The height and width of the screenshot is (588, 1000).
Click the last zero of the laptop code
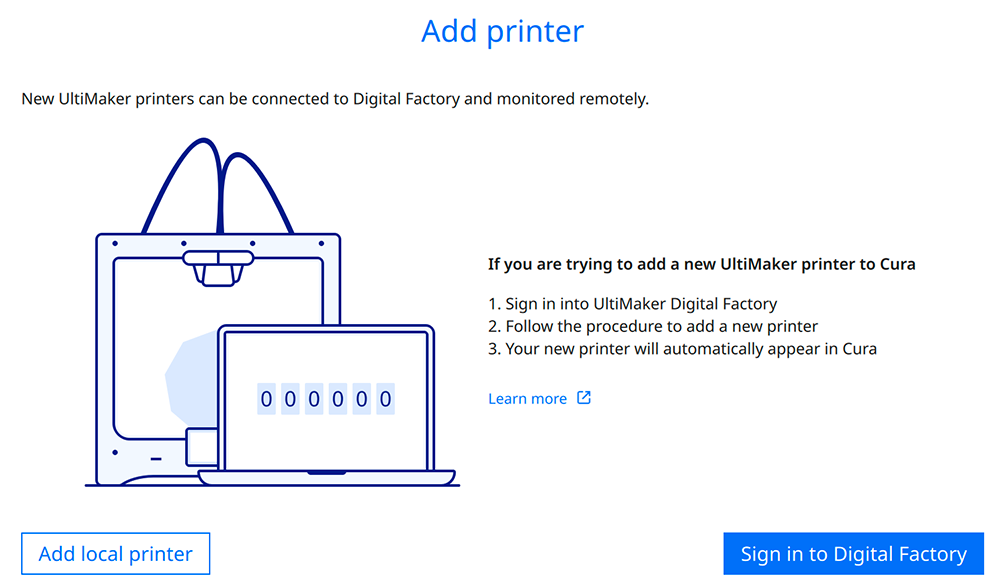click(386, 400)
